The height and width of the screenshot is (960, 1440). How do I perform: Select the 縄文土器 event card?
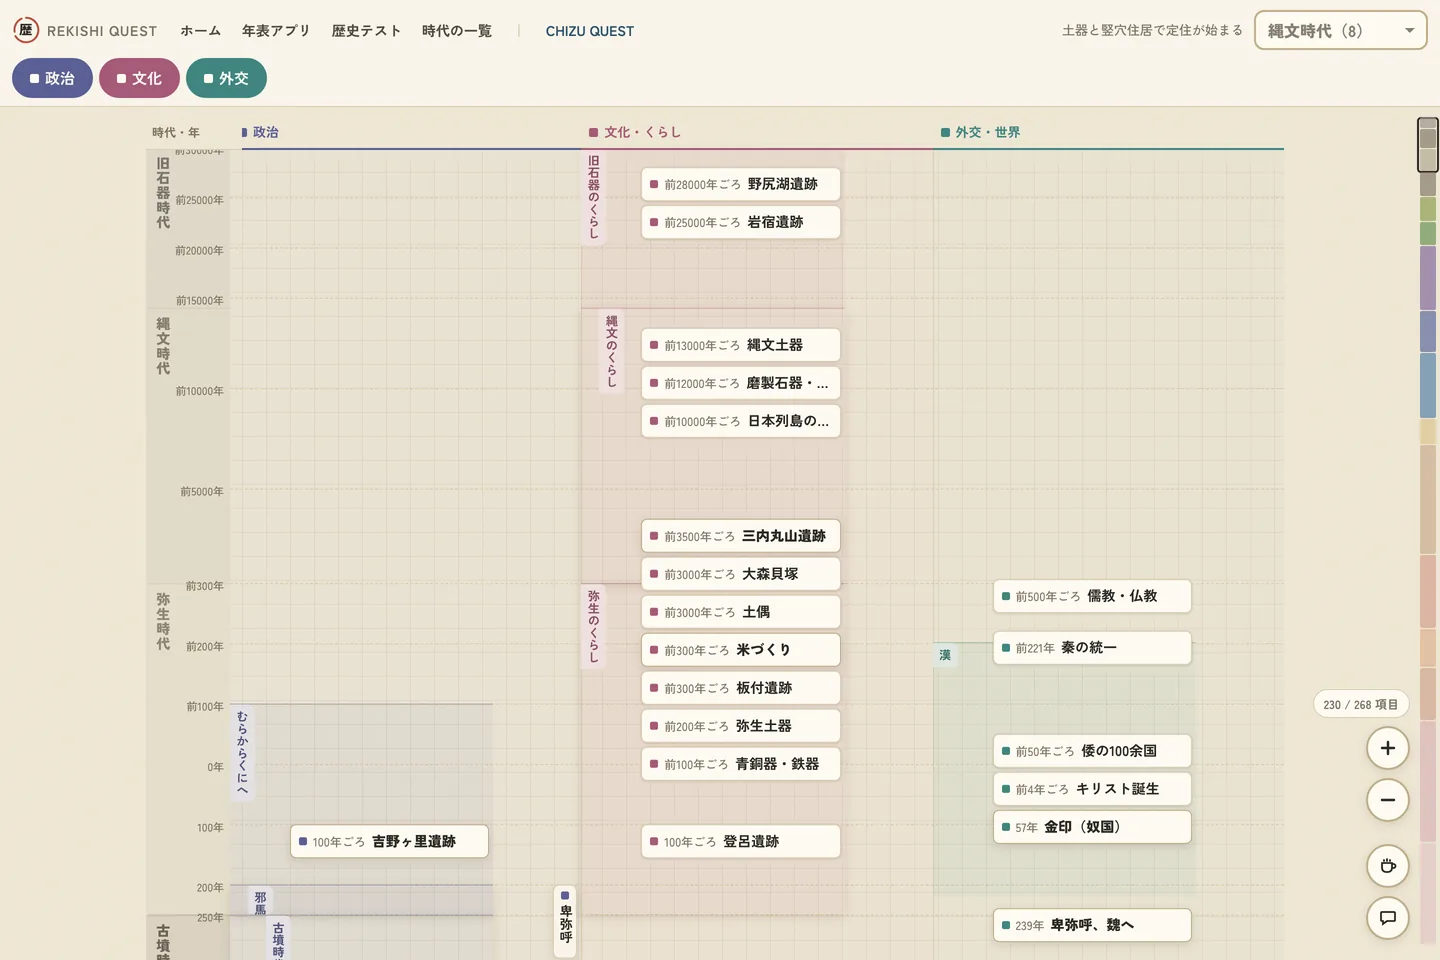click(x=740, y=345)
